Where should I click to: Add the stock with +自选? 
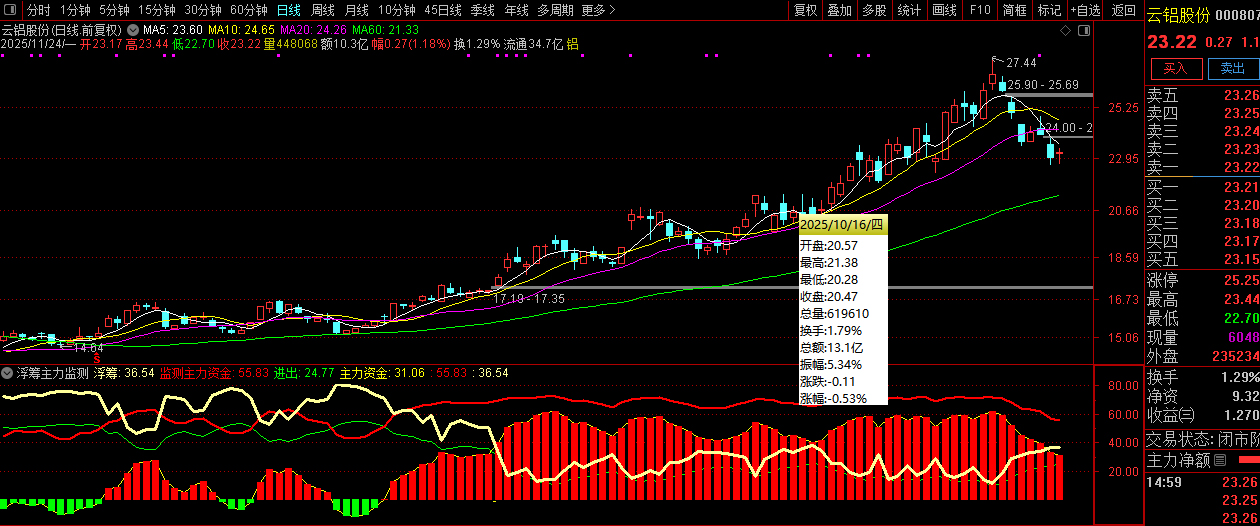[x=1085, y=10]
